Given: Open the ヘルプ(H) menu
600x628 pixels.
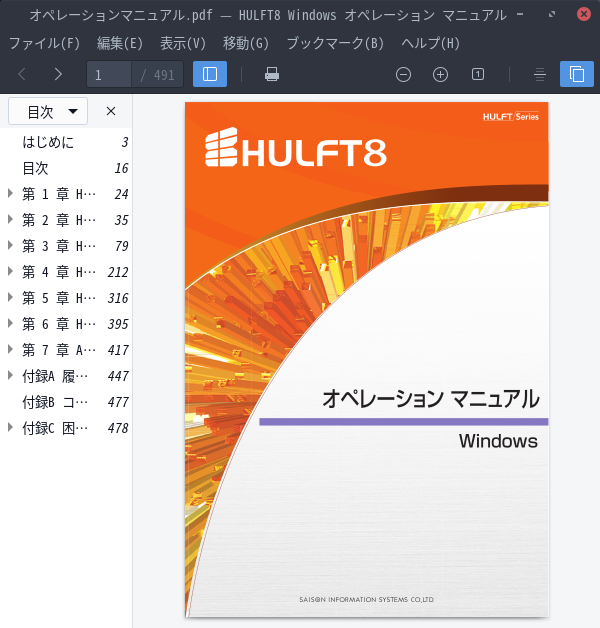Looking at the screenshot, I should pos(431,43).
